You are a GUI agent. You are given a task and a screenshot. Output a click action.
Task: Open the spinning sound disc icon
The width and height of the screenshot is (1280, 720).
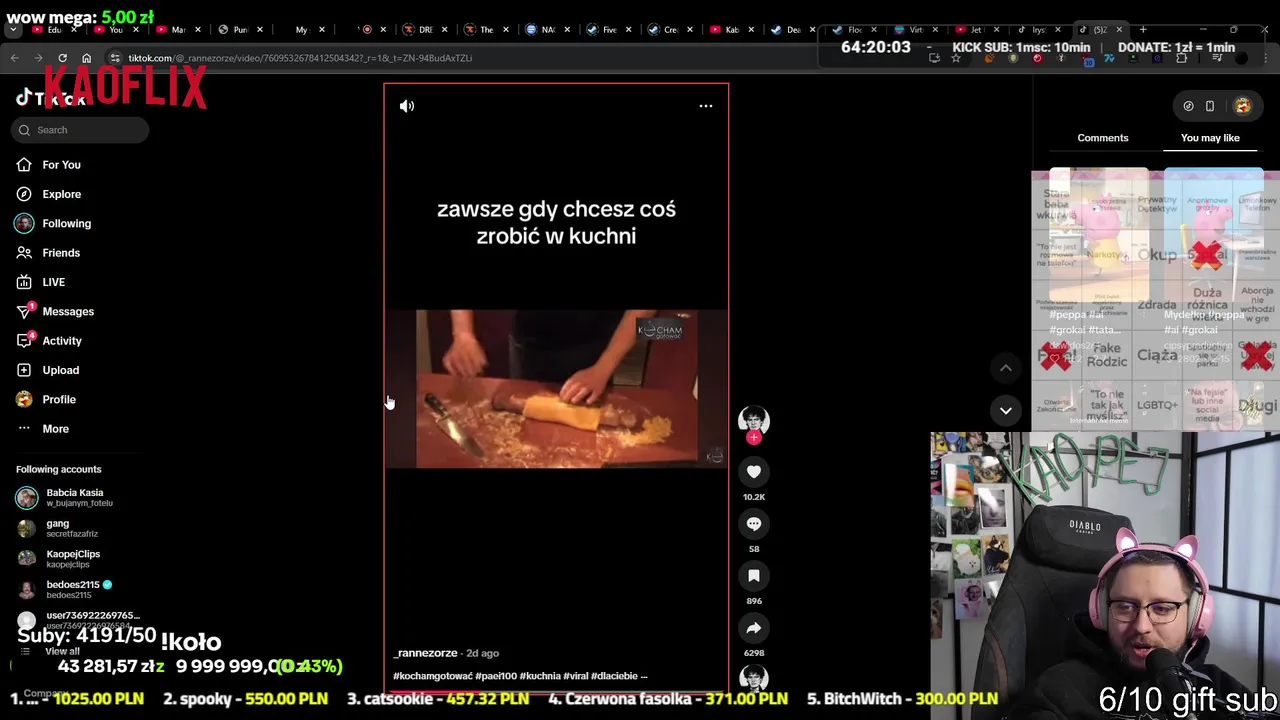pyautogui.click(x=754, y=678)
